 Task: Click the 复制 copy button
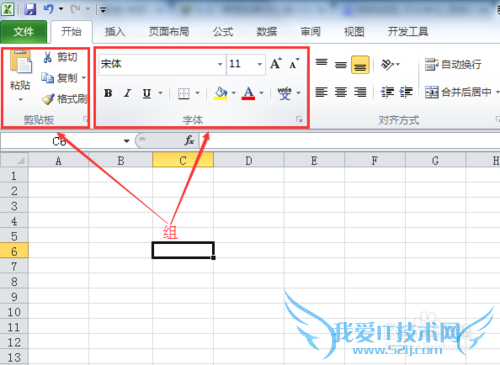click(59, 78)
